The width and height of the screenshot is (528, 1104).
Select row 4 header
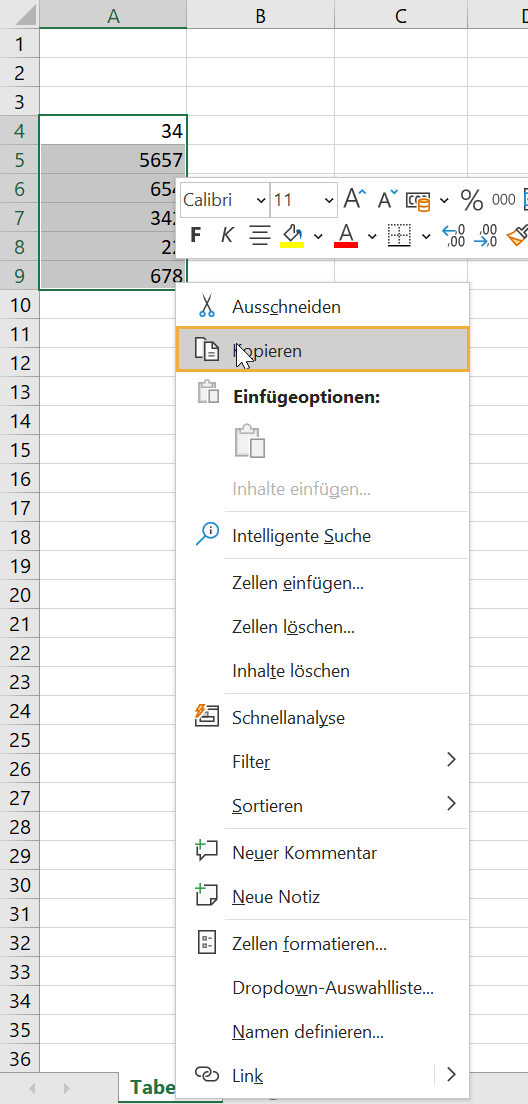coord(20,130)
